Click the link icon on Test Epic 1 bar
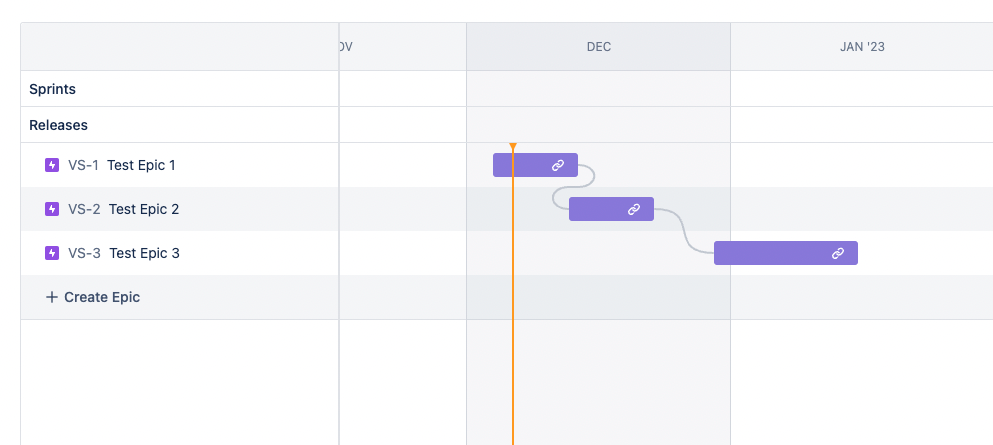This screenshot has height=445, width=993. (x=558, y=165)
